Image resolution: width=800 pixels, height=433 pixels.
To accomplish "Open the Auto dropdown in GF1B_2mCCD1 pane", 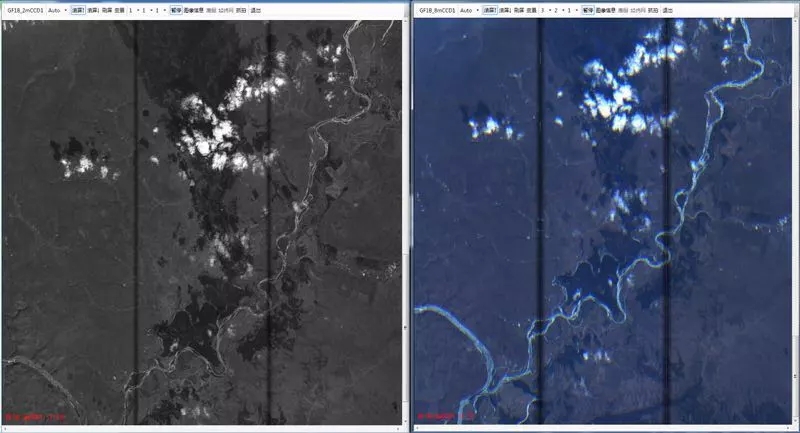I will pyautogui.click(x=57, y=10).
